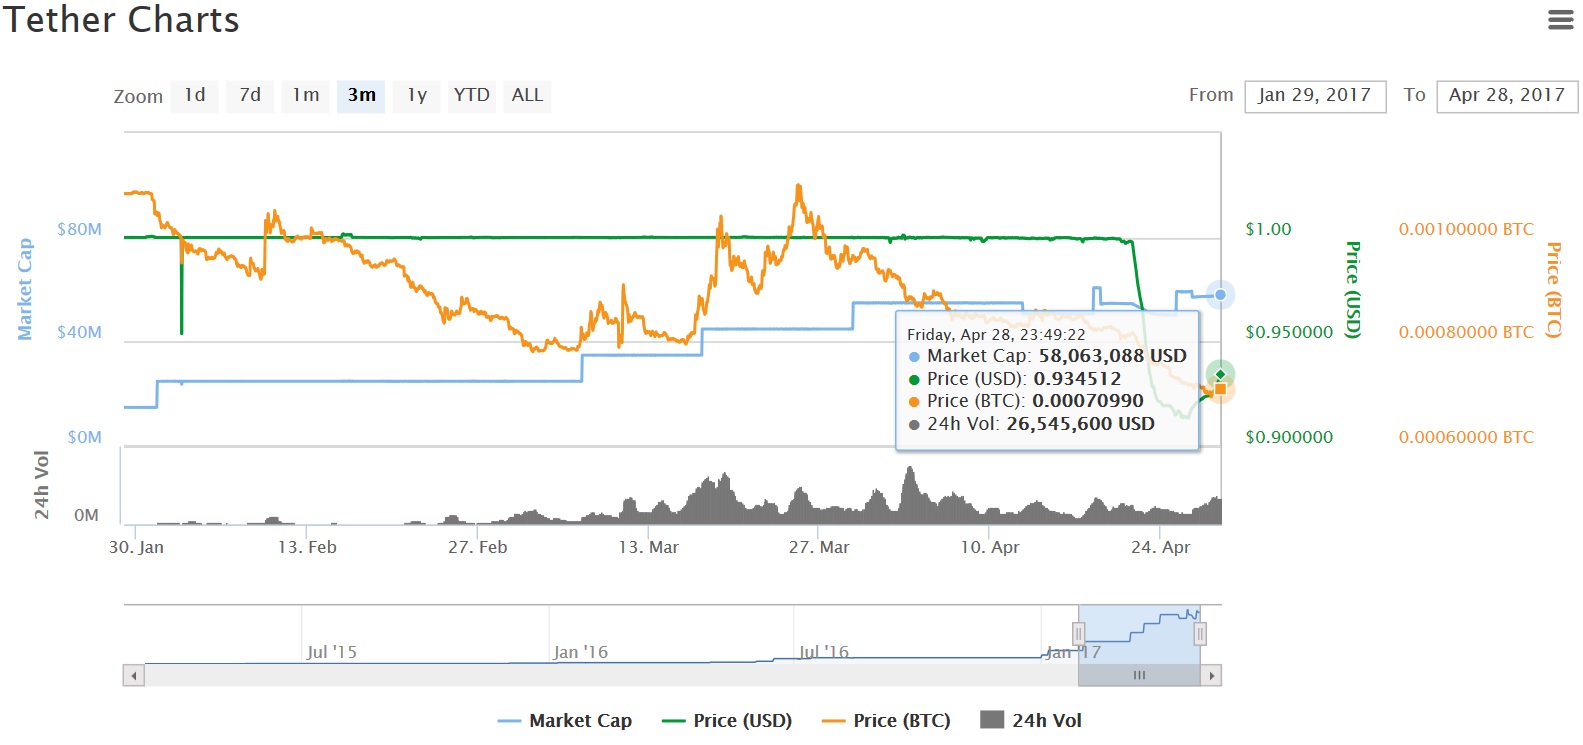Click the From date field
Screen dimensions: 1583x745
(1314, 96)
